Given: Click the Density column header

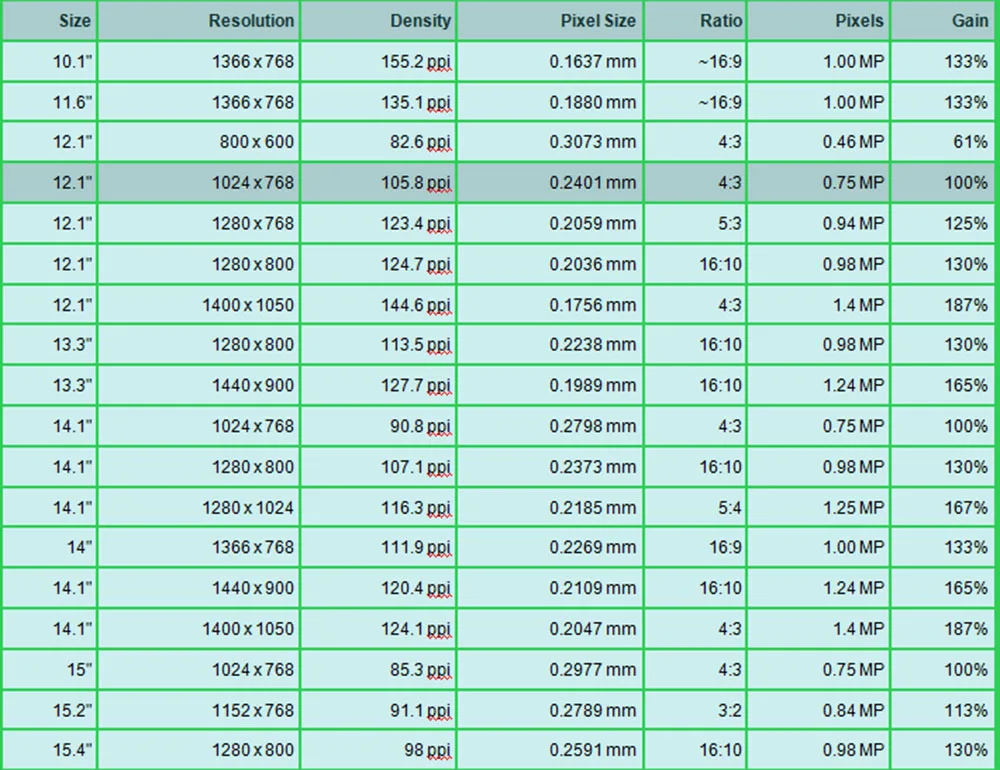Looking at the screenshot, I should 379,21.
